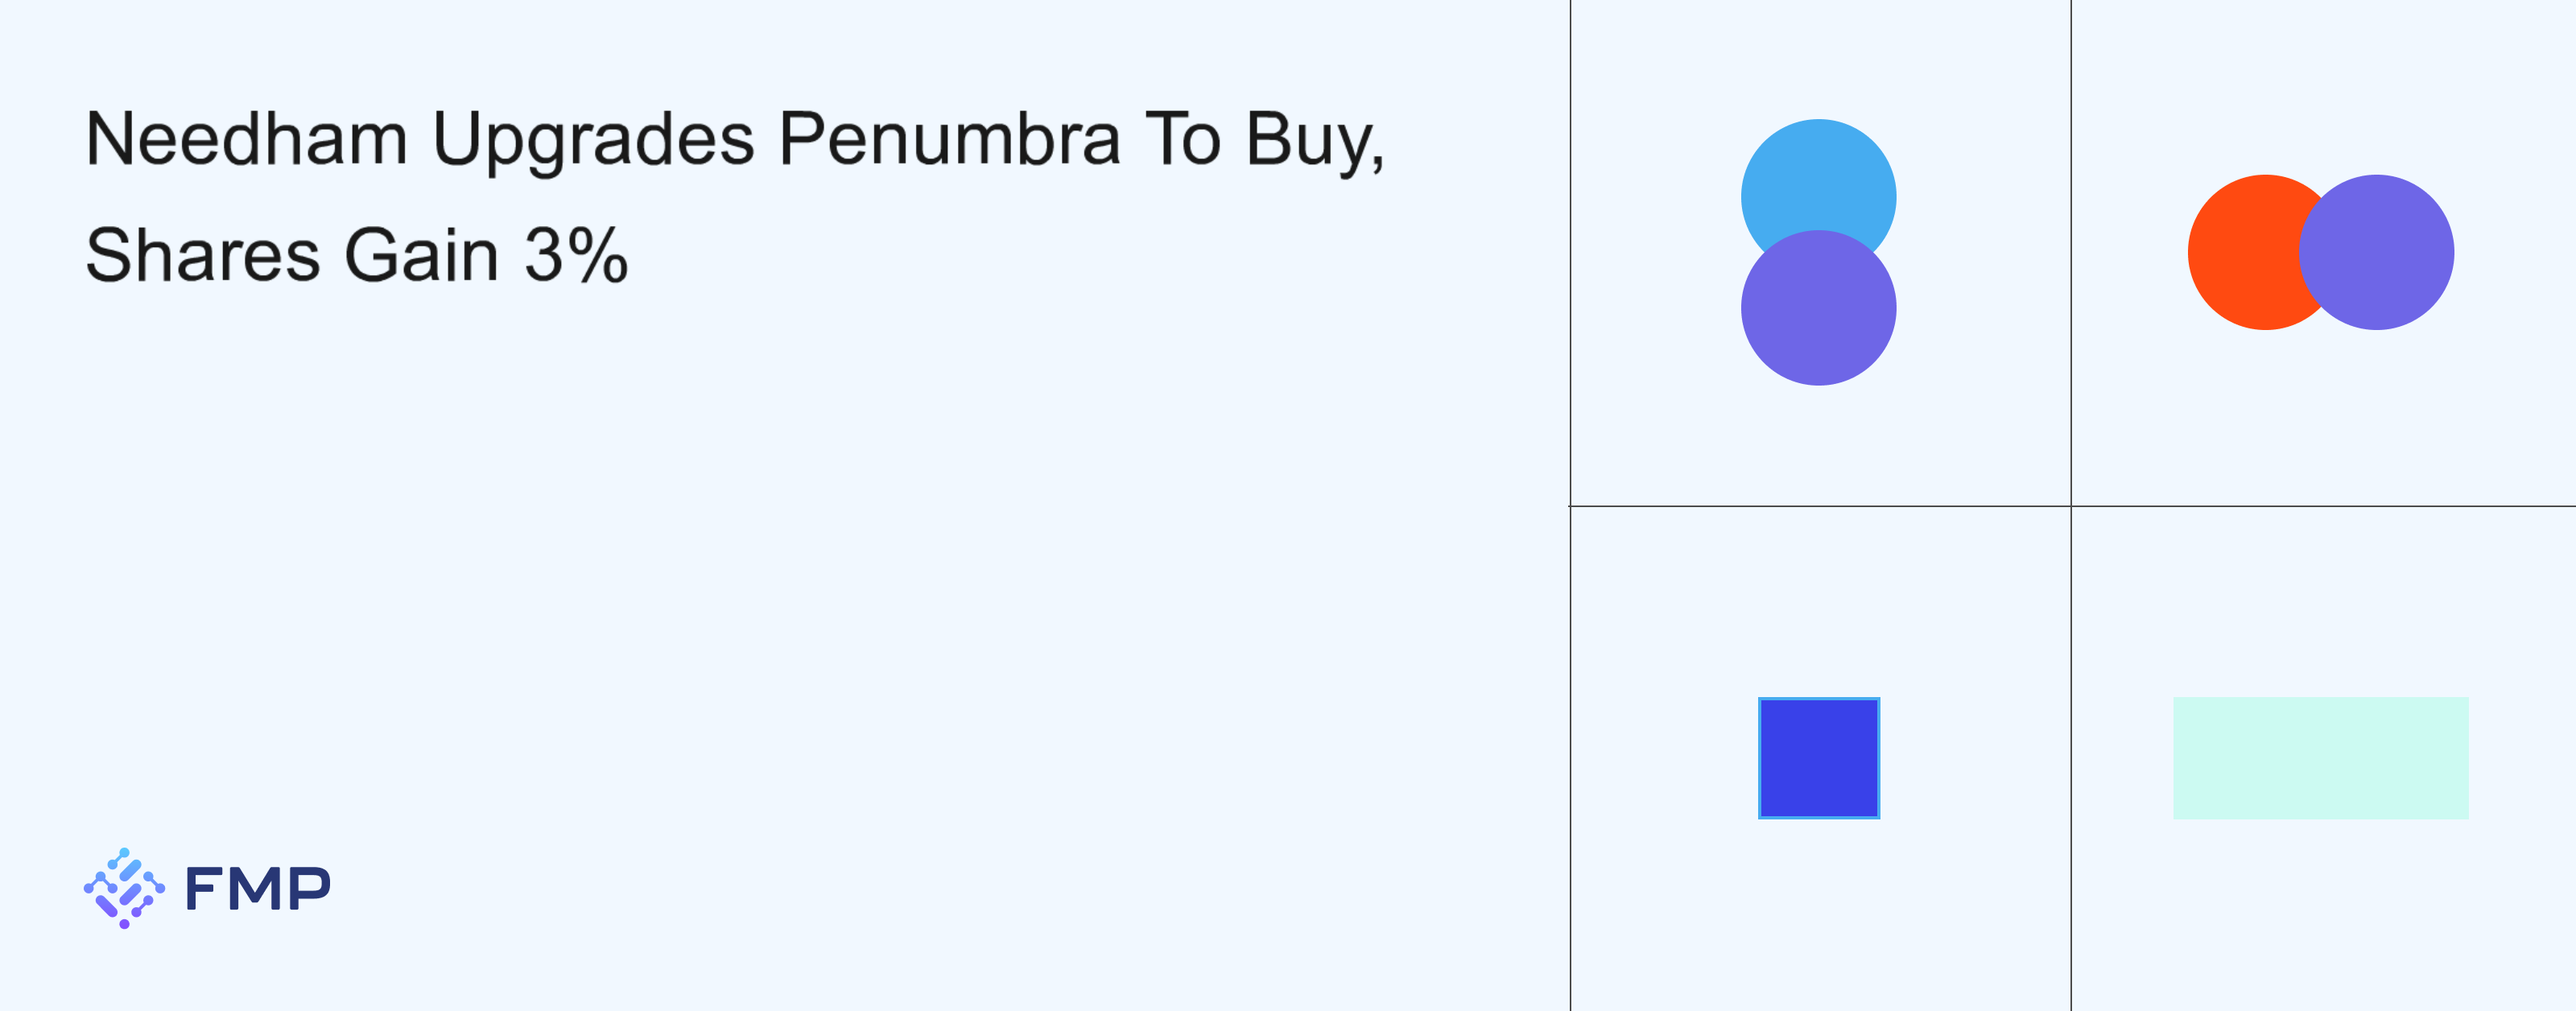Screen dimensions: 2576x1011
Task: Click the vertical divider line between the square and rectangle
Action: point(2071,758)
